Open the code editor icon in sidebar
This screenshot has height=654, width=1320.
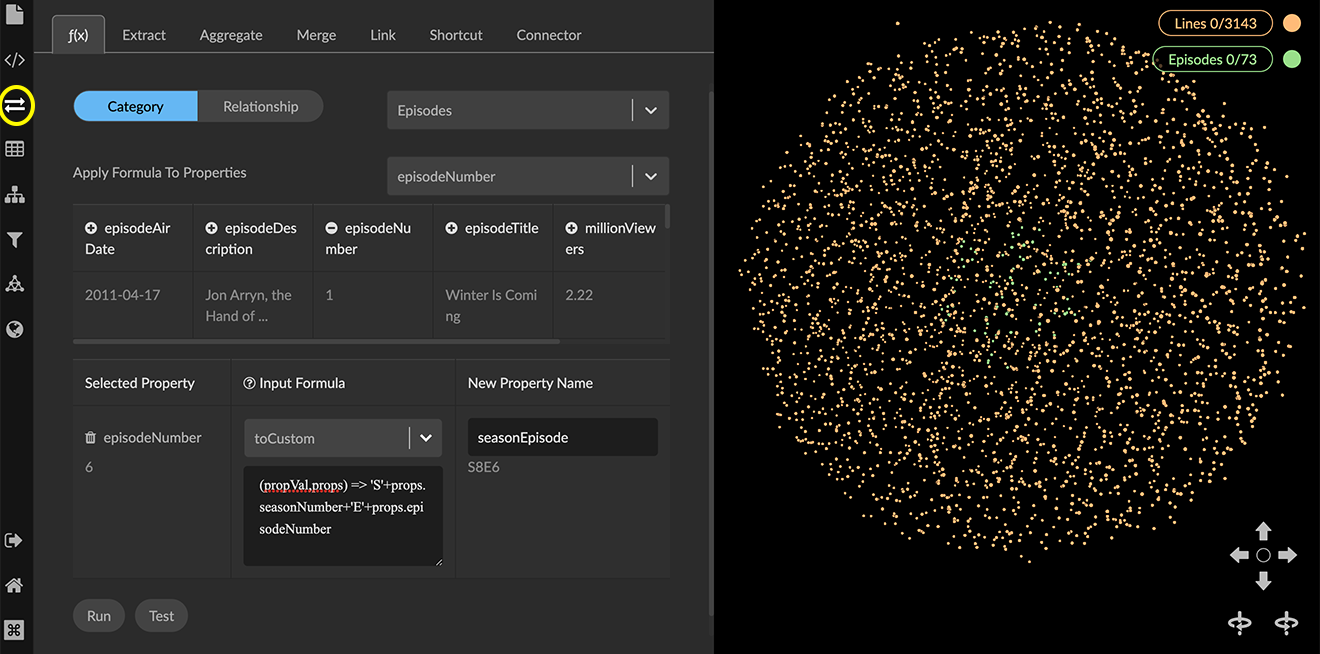[x=14, y=60]
